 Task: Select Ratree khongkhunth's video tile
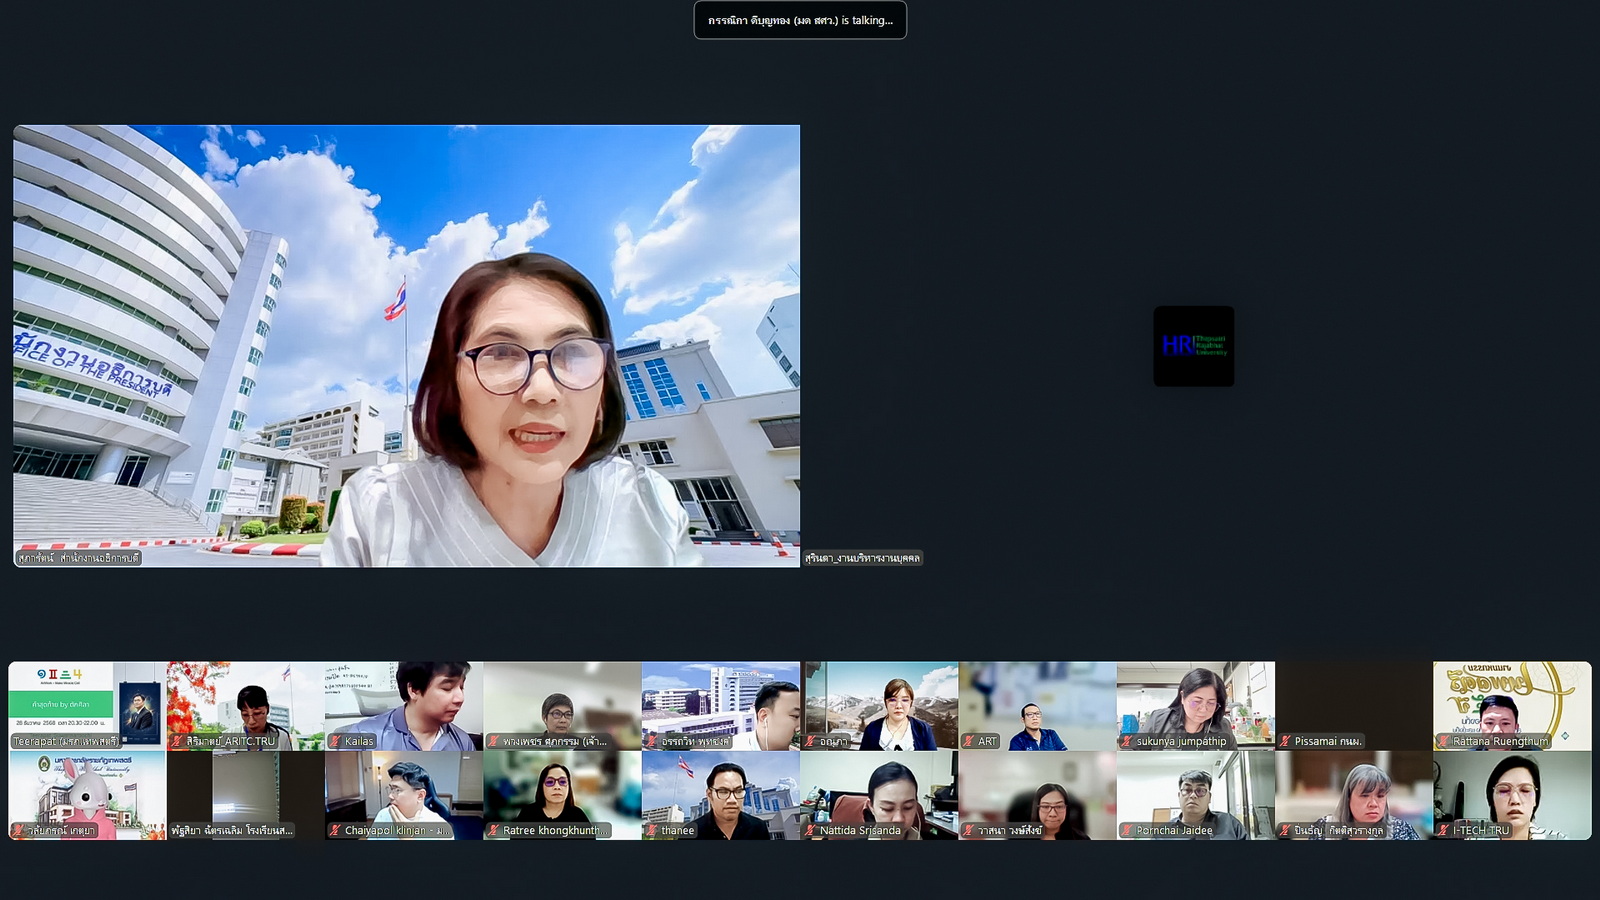(561, 795)
